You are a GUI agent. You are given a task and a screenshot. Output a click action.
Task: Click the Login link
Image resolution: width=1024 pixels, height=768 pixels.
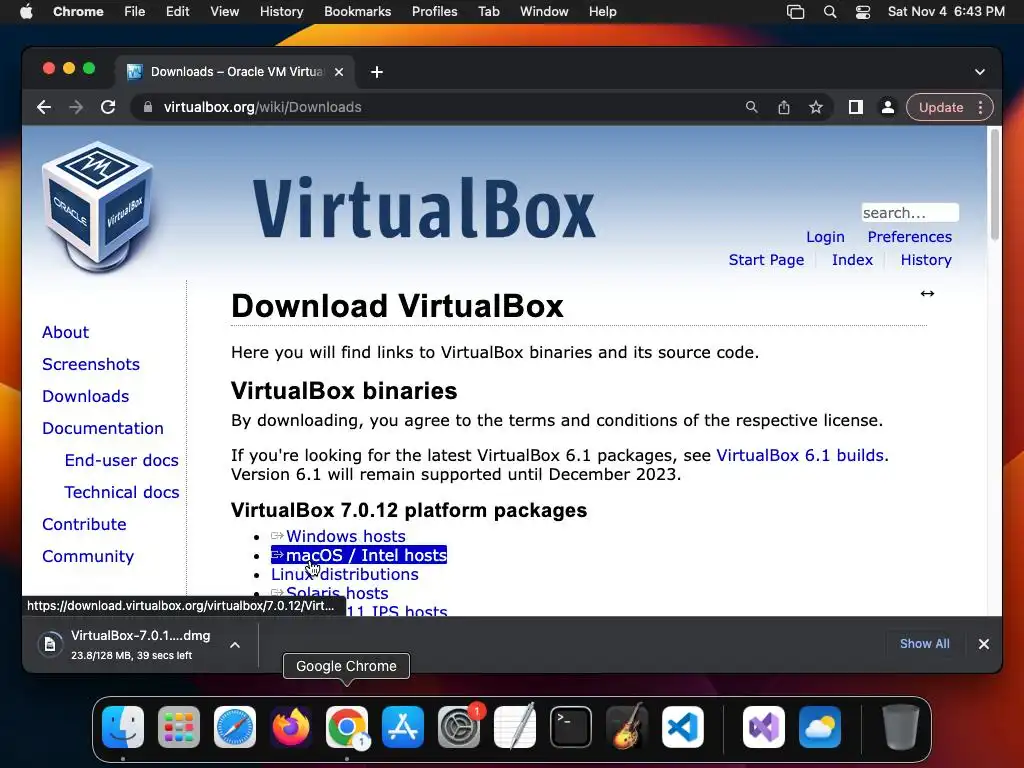[825, 237]
